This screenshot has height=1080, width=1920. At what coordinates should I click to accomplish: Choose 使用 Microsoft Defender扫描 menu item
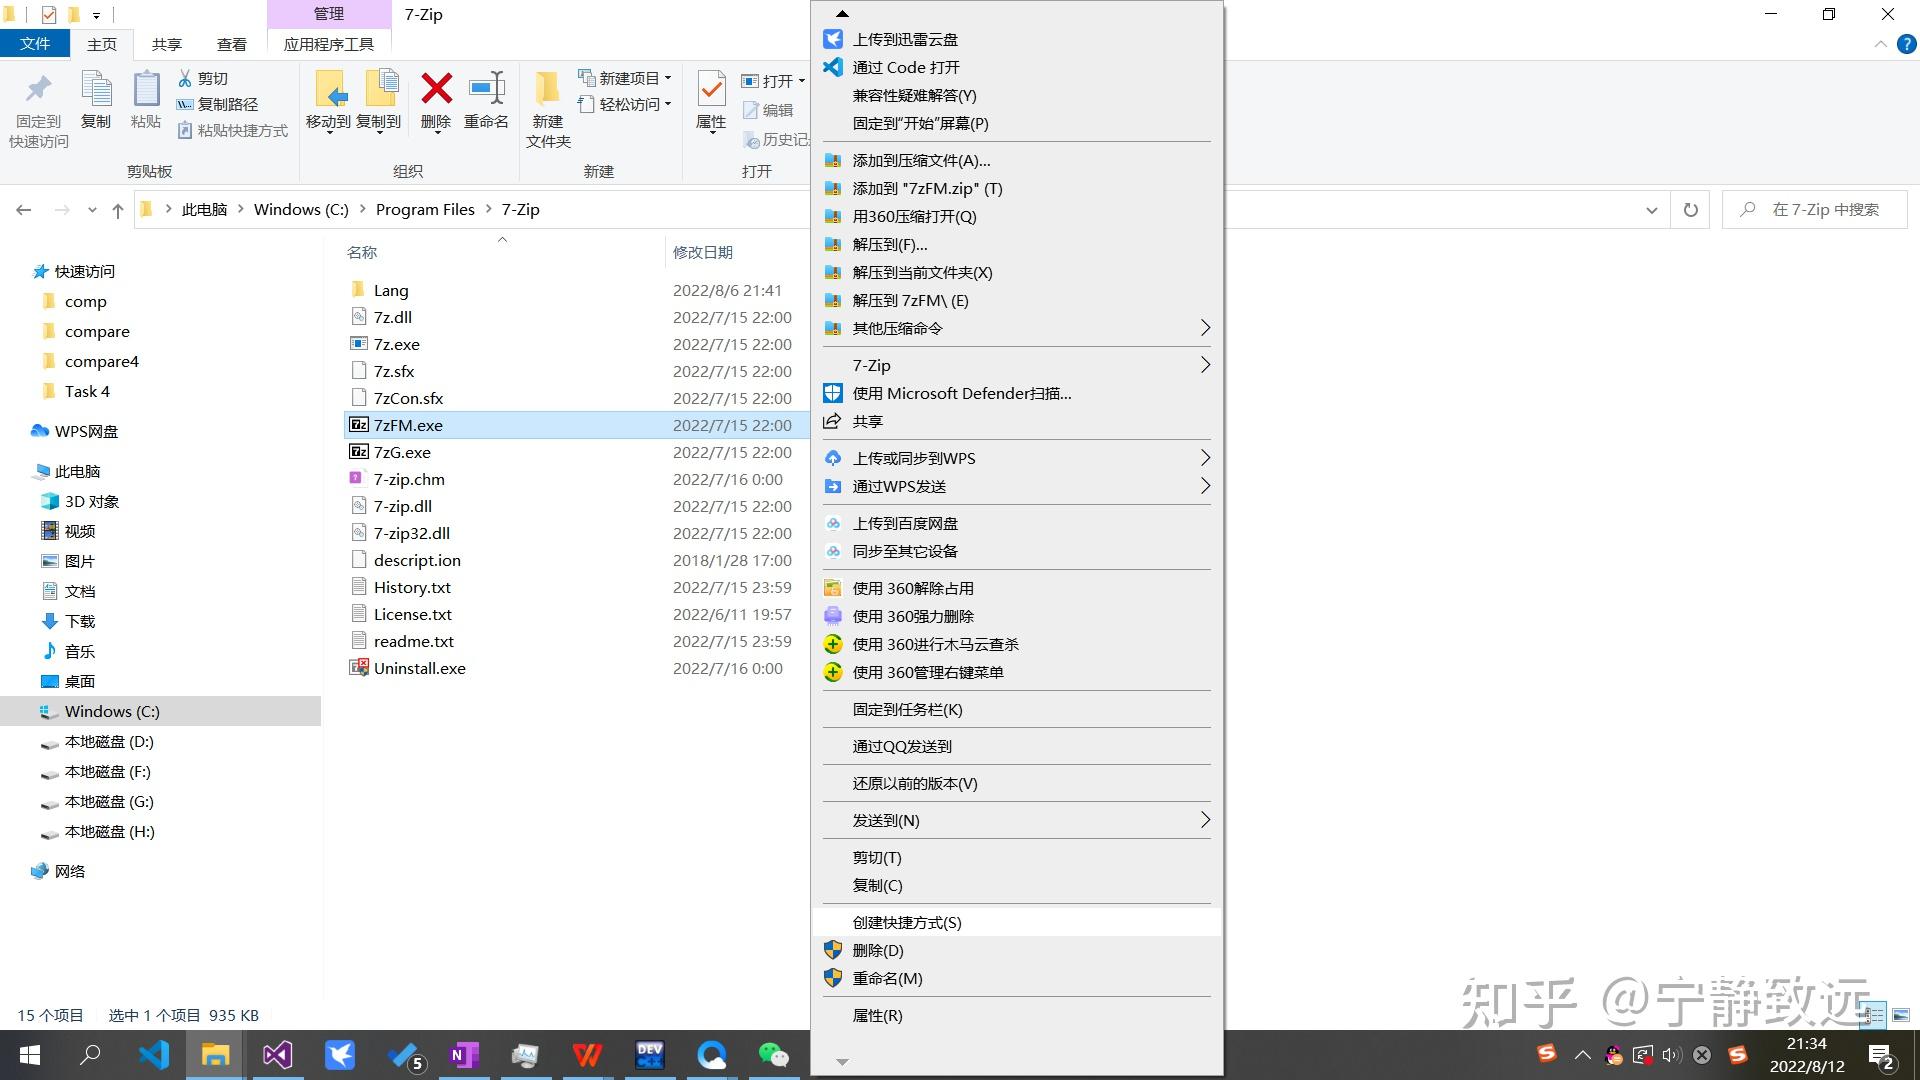[1016, 393]
